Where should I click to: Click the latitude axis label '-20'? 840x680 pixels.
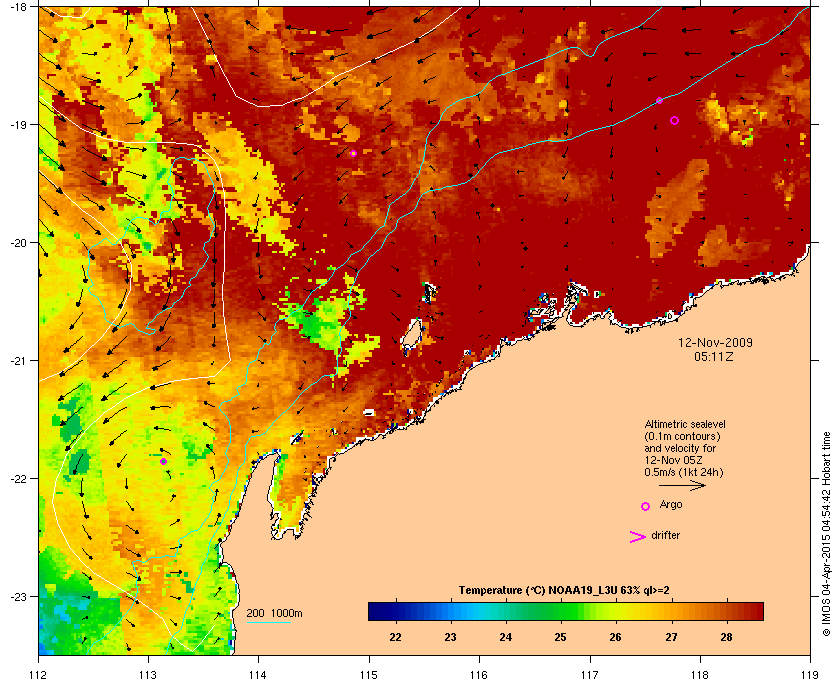tap(19, 243)
